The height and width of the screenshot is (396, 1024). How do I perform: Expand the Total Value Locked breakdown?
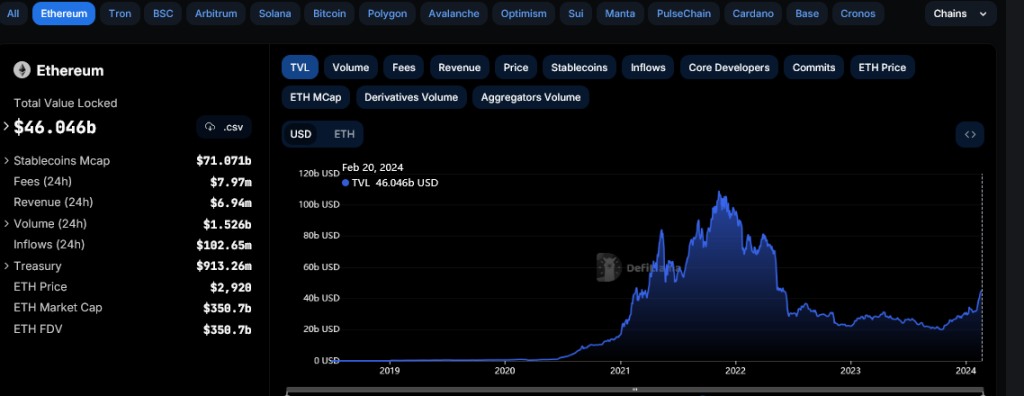pos(7,127)
